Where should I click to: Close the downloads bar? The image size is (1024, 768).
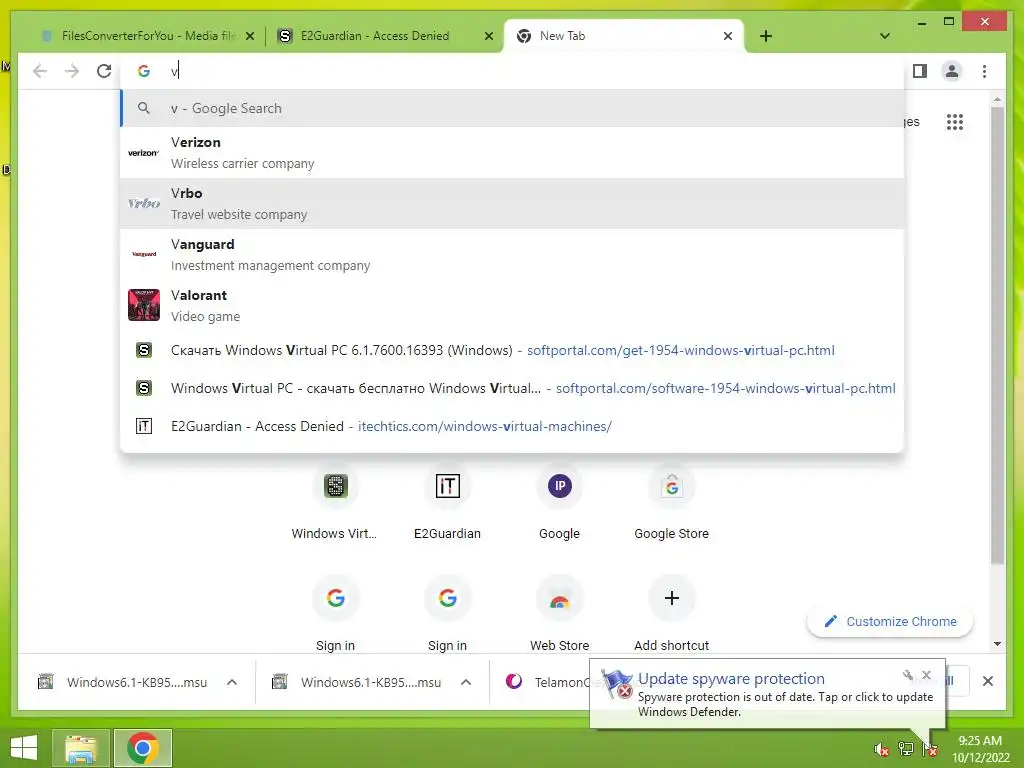tap(988, 681)
